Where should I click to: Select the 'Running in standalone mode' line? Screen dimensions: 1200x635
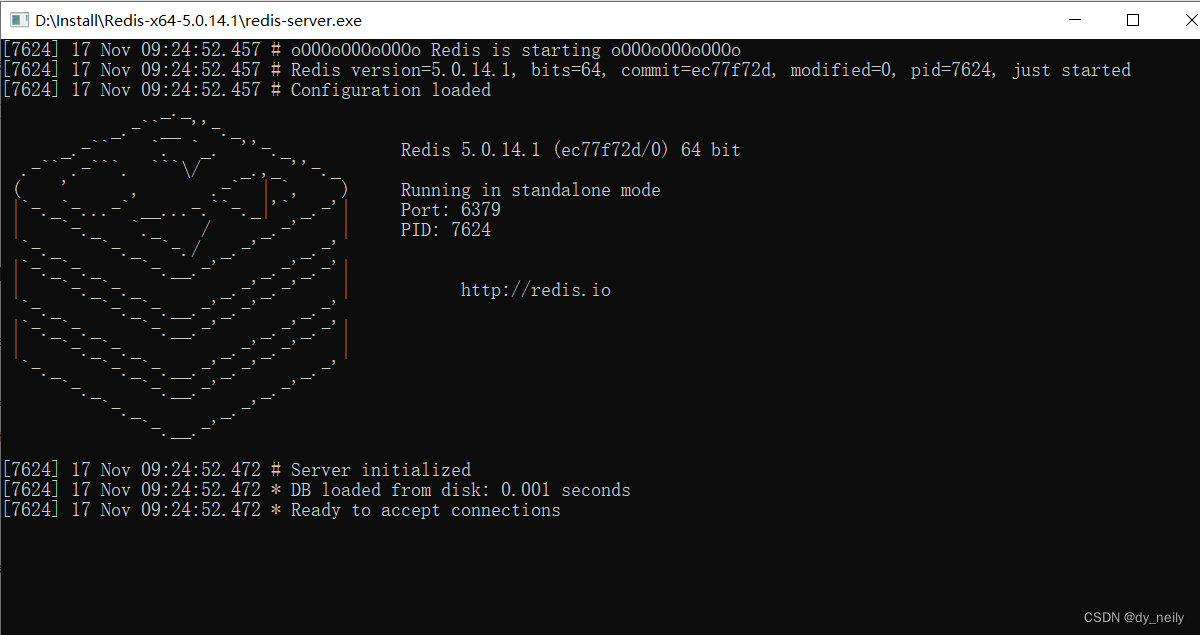(530, 189)
